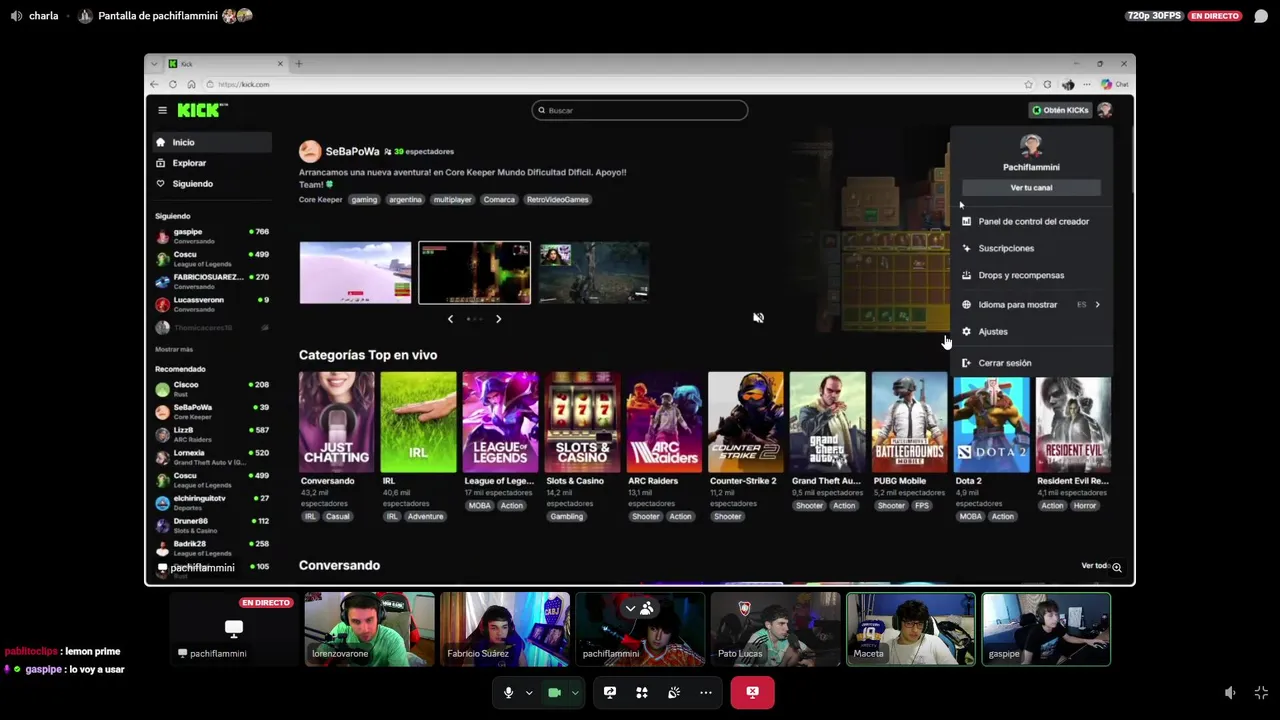
Task: Bookmark page with star icon
Action: pyautogui.click(x=1028, y=84)
